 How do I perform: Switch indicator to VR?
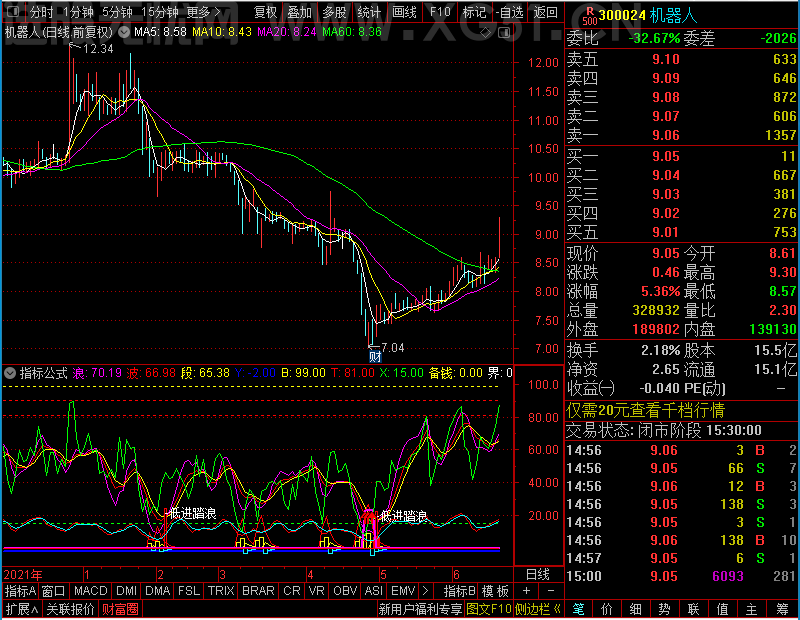tap(317, 591)
